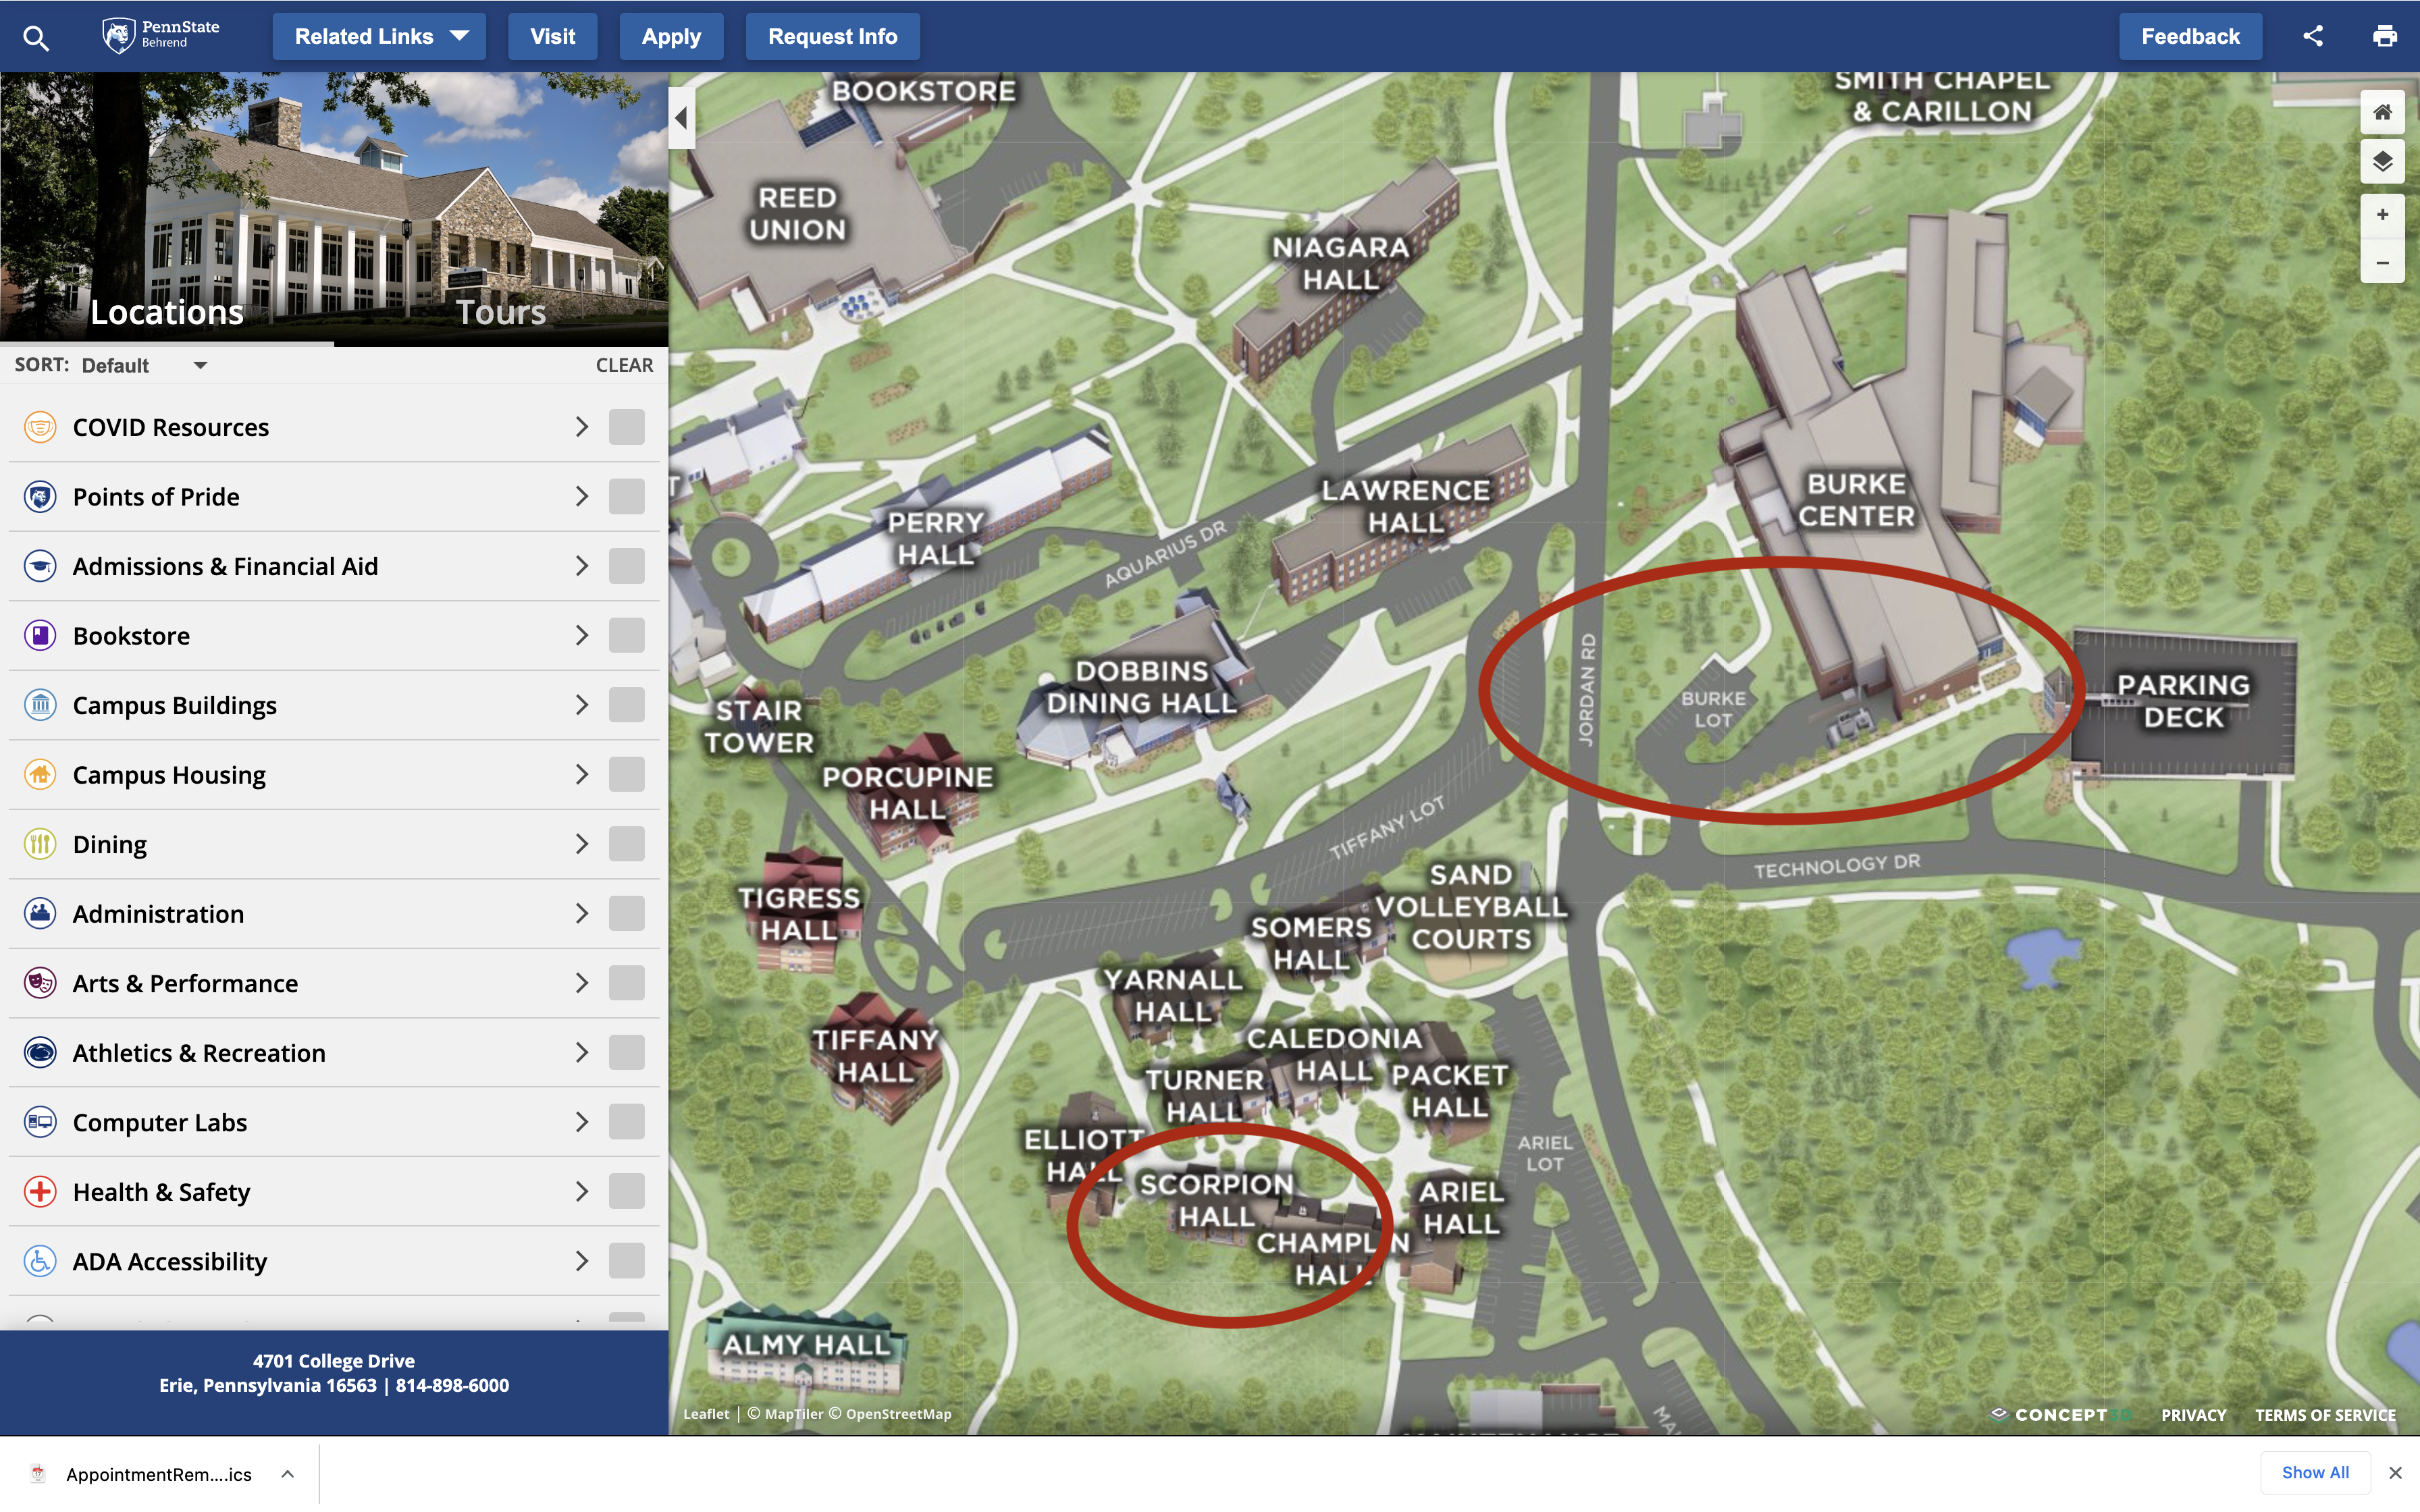Open the map layers icon
The height and width of the screenshot is (1512, 2420).
coord(2382,162)
